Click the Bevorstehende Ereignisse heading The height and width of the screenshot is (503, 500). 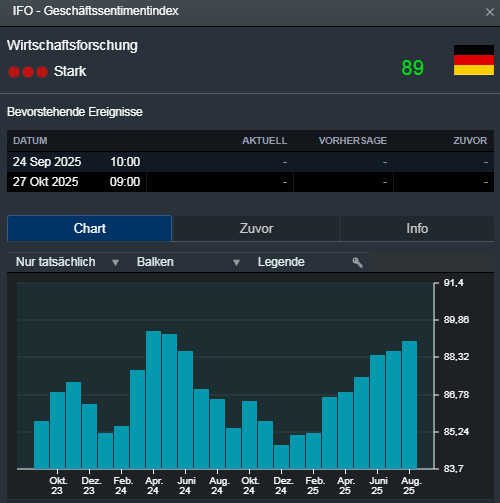[75, 112]
